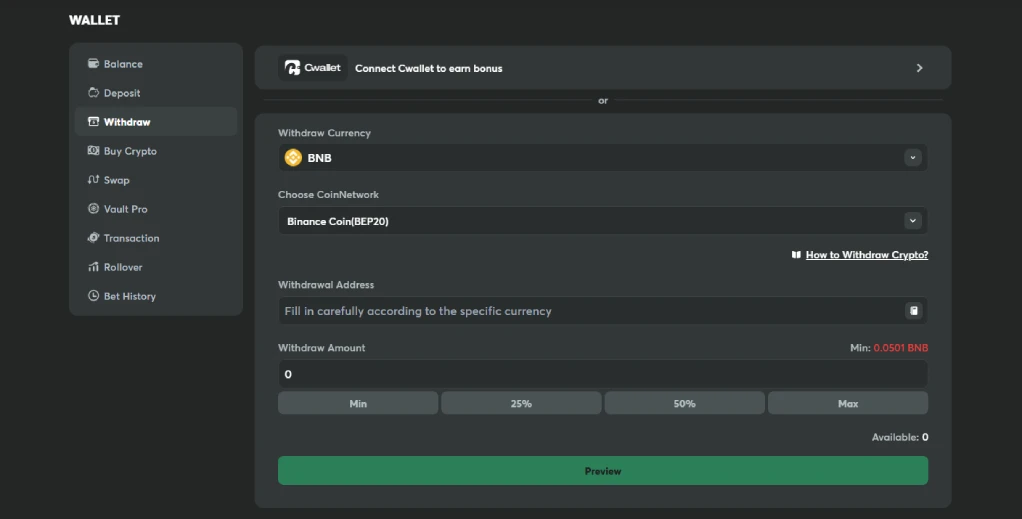The image size is (1022, 519).
Task: Open the Balance menu label
Action: (x=123, y=64)
